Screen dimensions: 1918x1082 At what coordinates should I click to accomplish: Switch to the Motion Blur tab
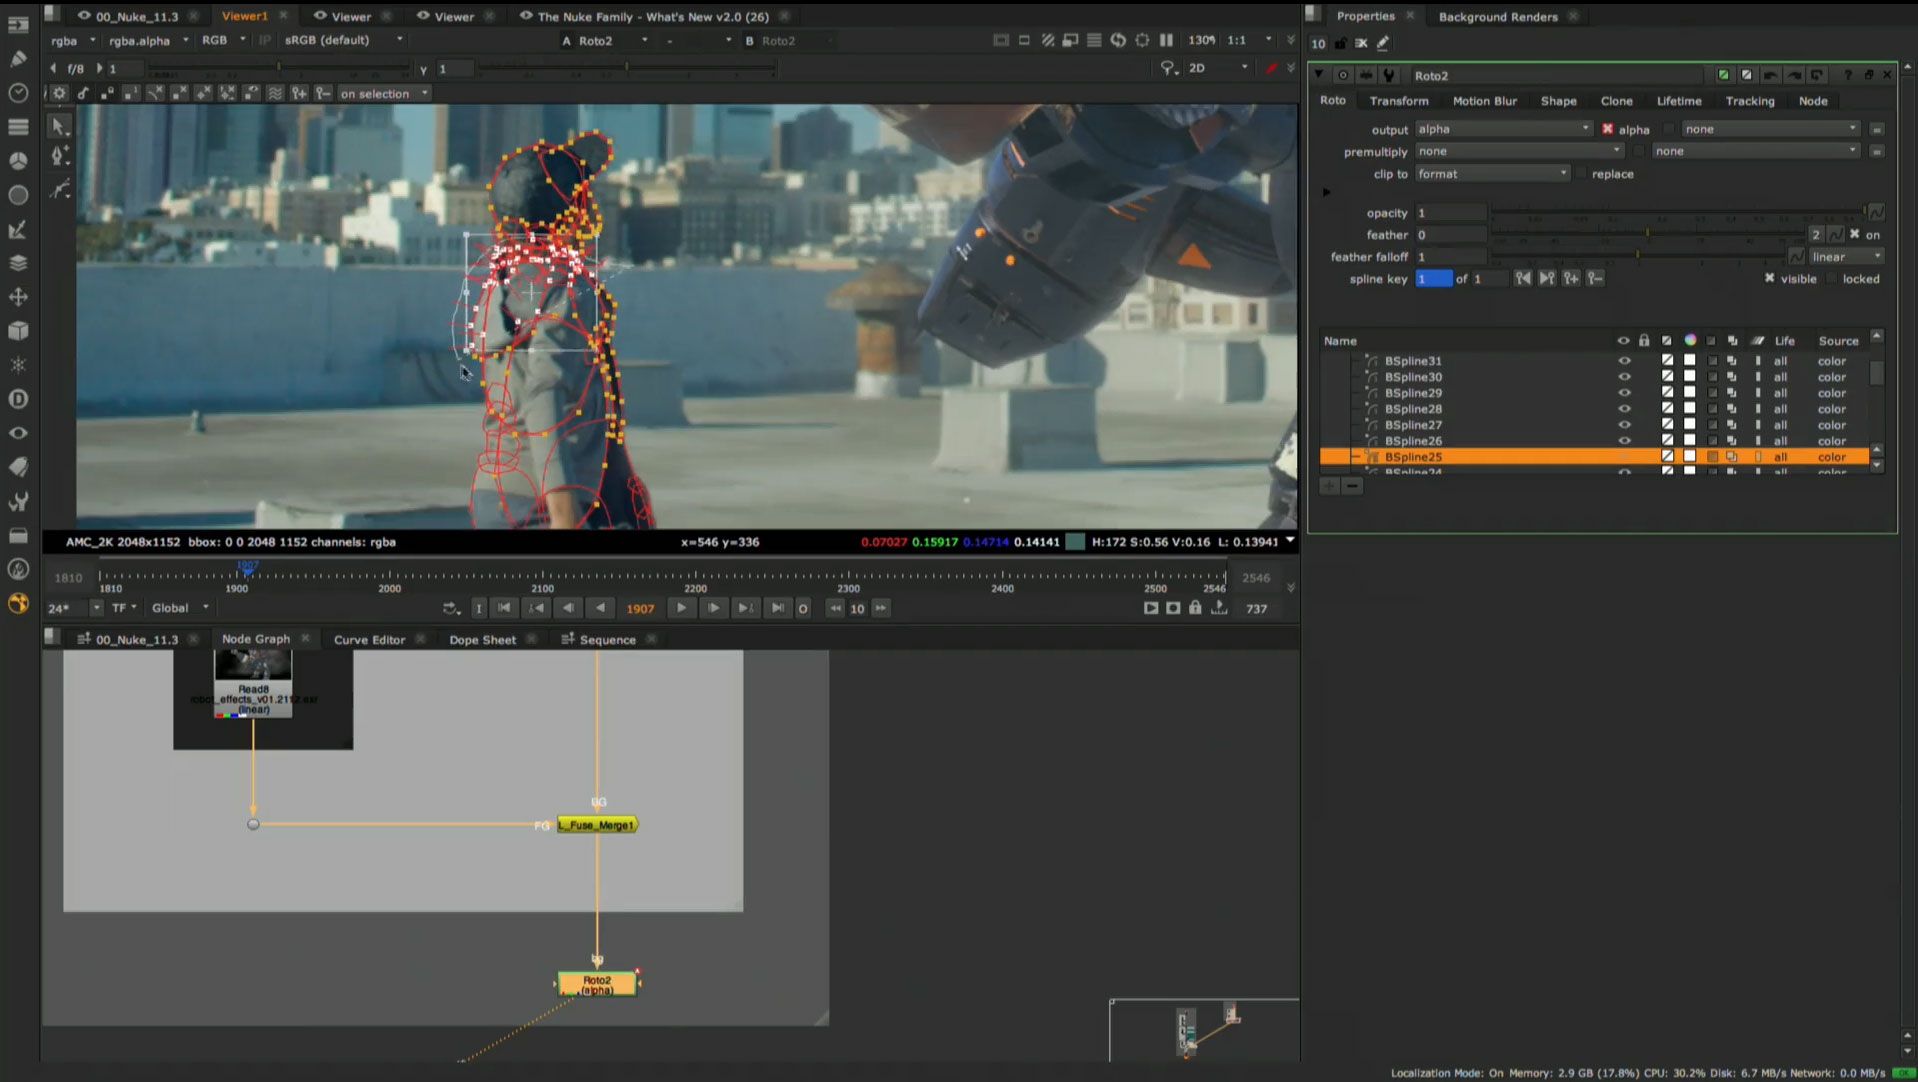pos(1484,101)
